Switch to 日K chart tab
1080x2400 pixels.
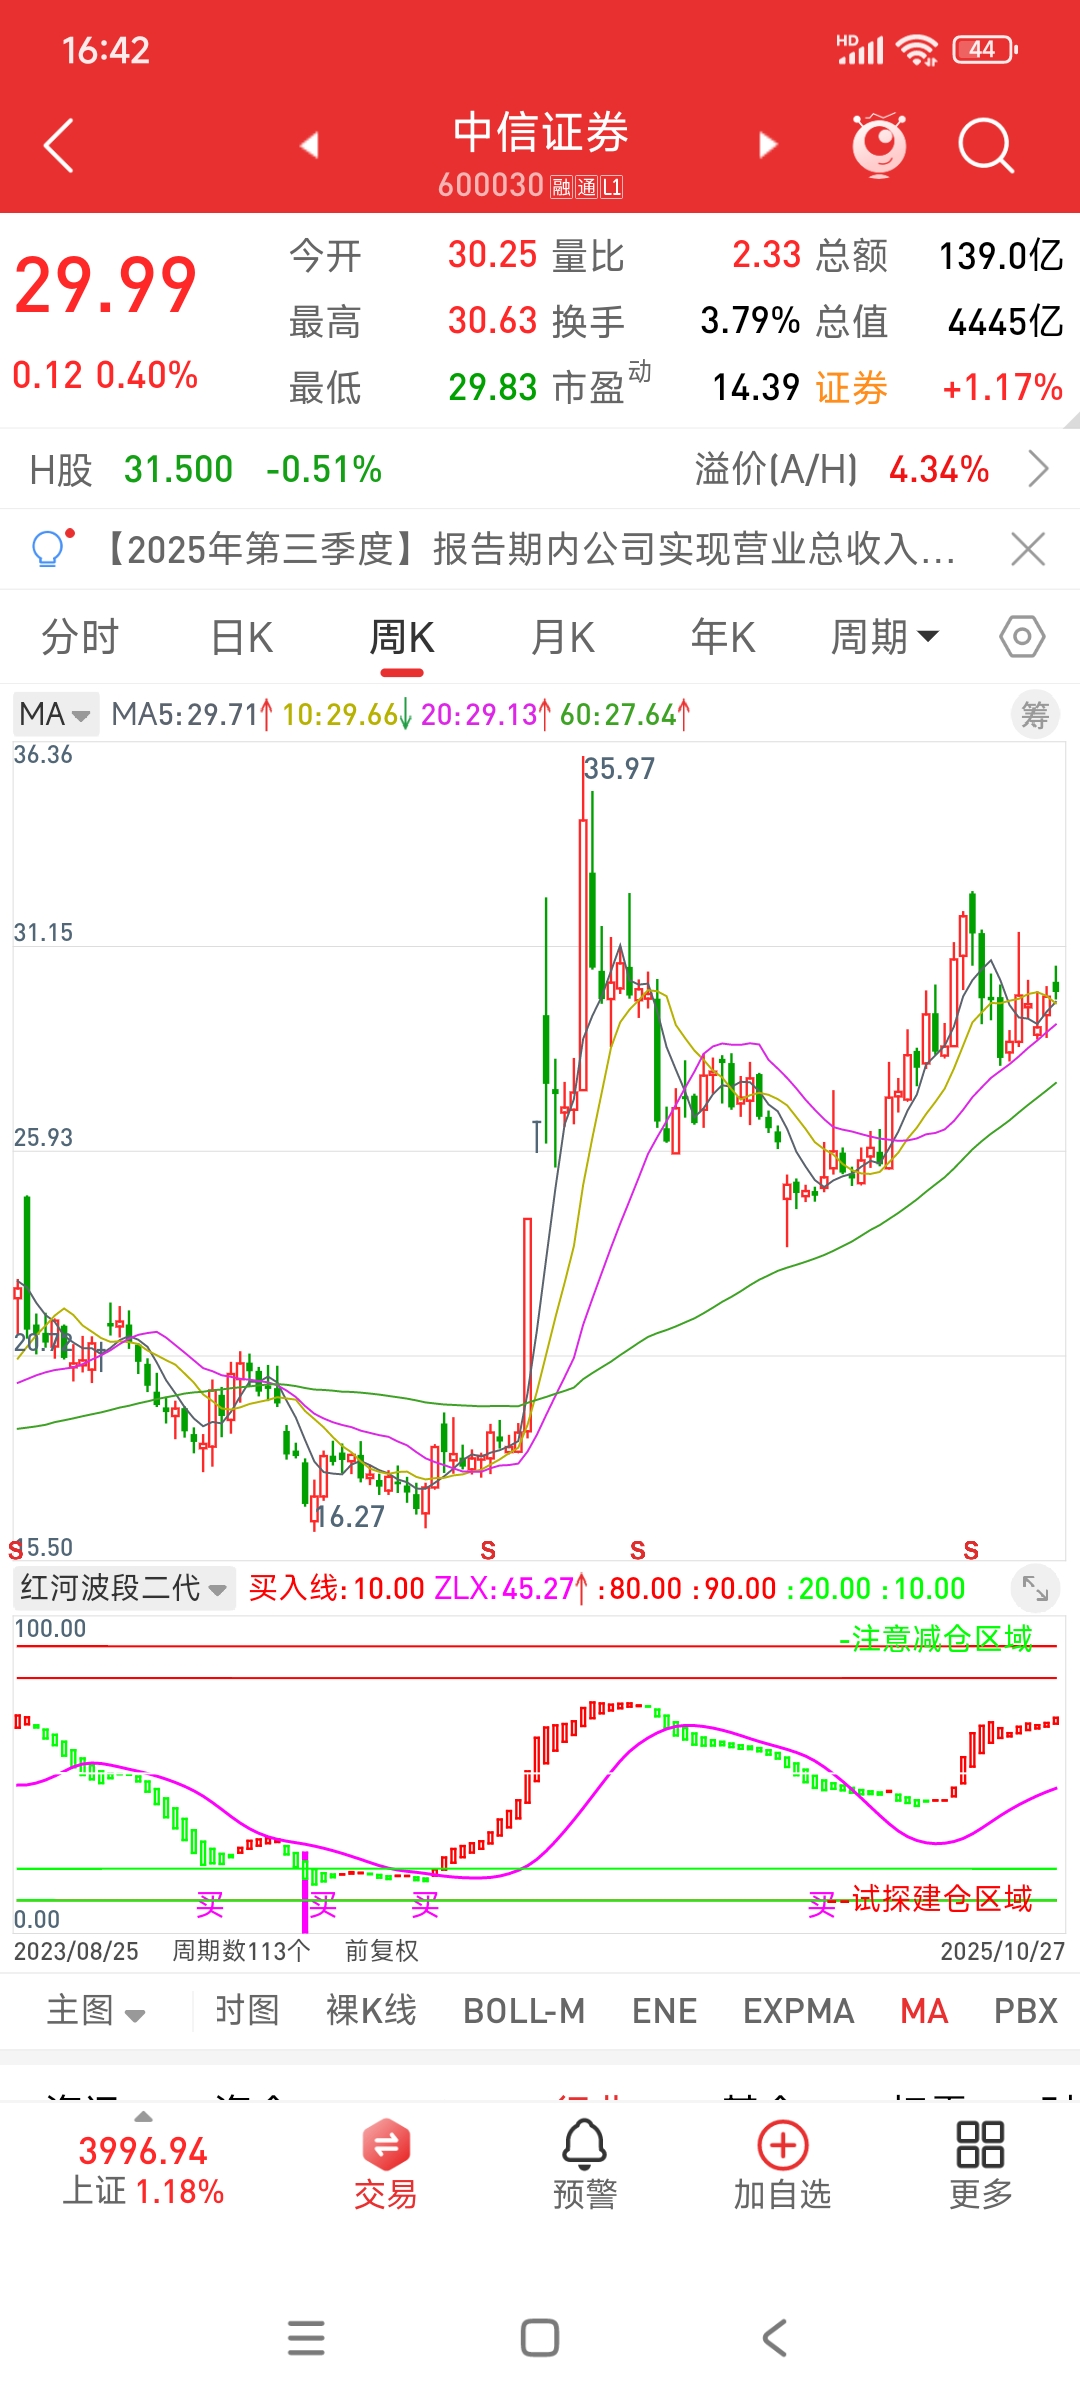tap(242, 637)
